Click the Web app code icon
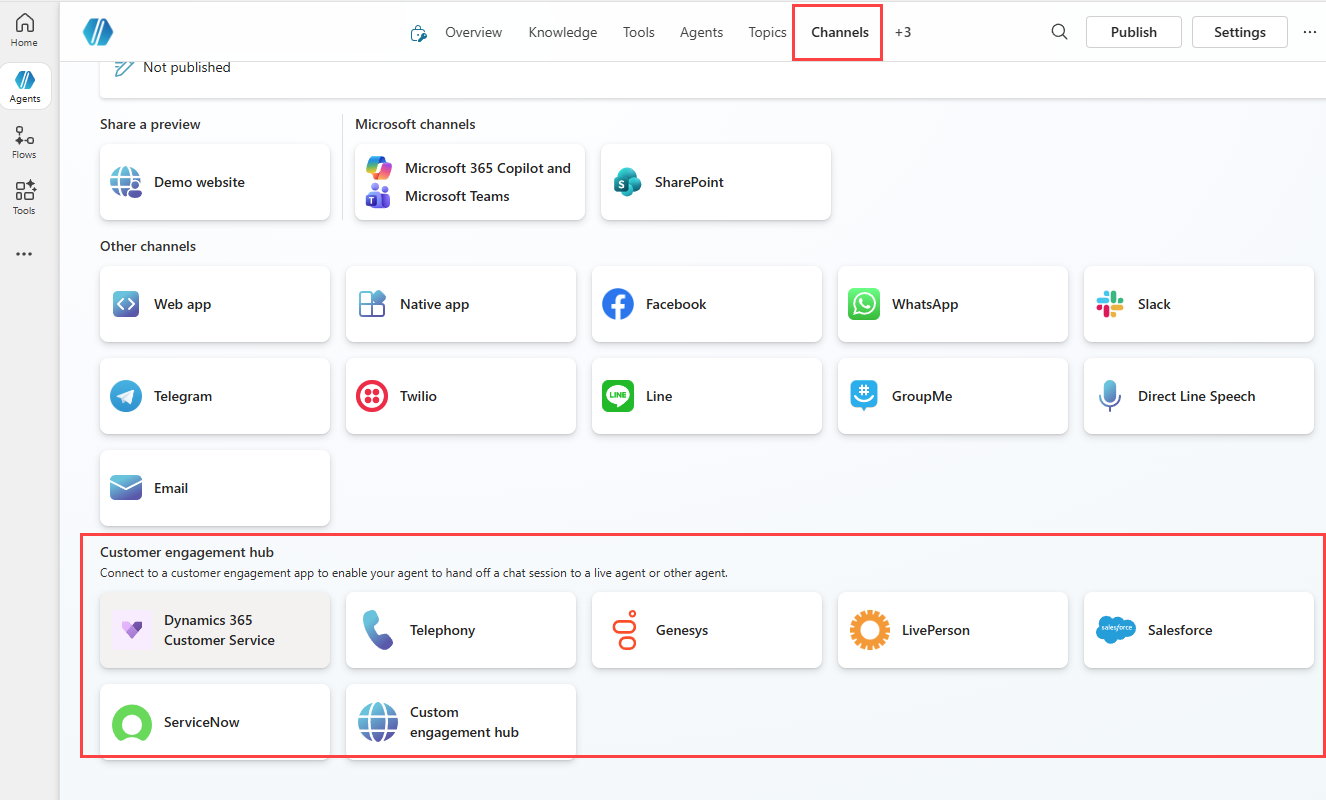The height and width of the screenshot is (800, 1326). (126, 304)
